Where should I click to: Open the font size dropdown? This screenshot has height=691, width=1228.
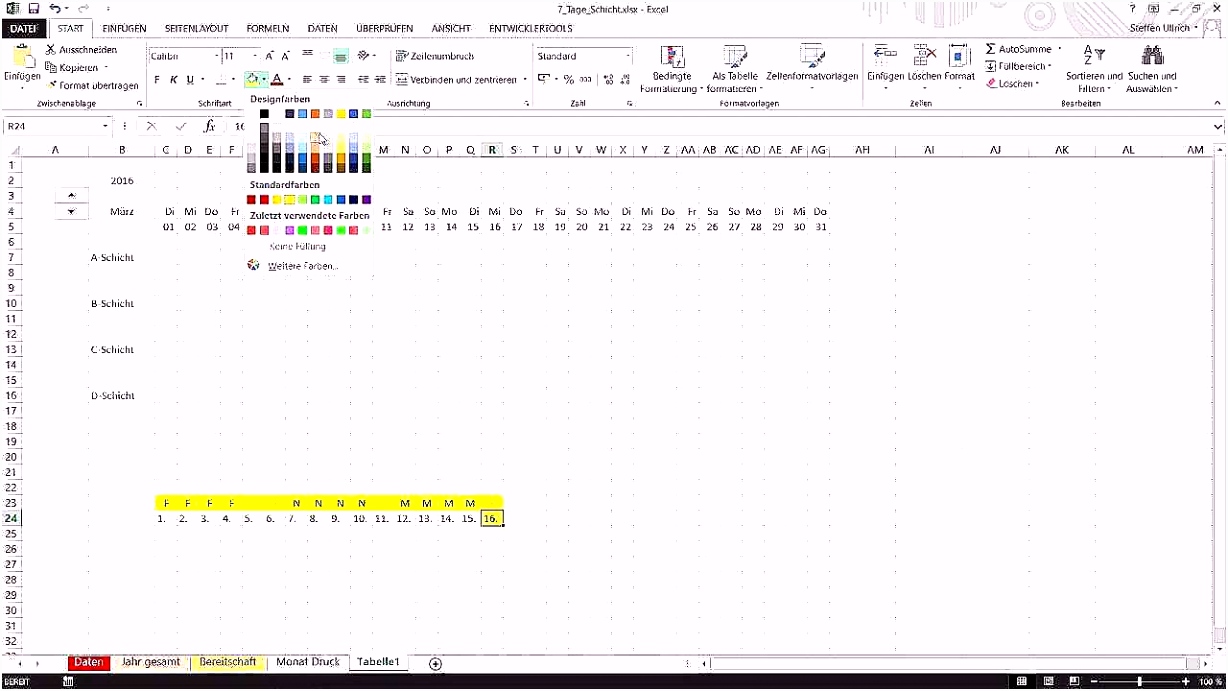pyautogui.click(x=255, y=57)
